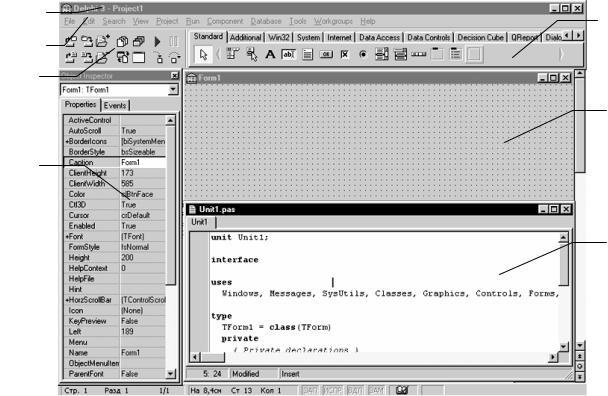Pick the GroupBox component from the palette
The width and height of the screenshot is (608, 396).
[x=437, y=54]
